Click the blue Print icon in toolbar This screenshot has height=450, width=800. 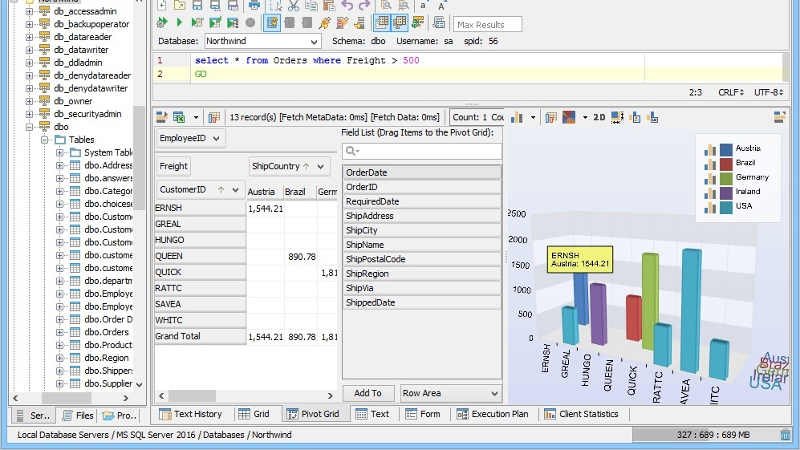click(254, 6)
